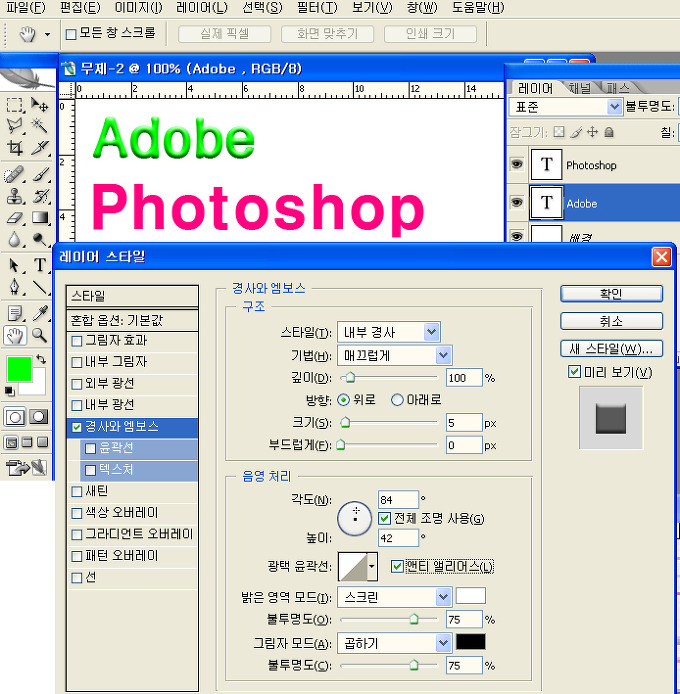Enable 그림자 효과 (Drop Shadow) checkbox
The image size is (680, 694).
[77, 341]
